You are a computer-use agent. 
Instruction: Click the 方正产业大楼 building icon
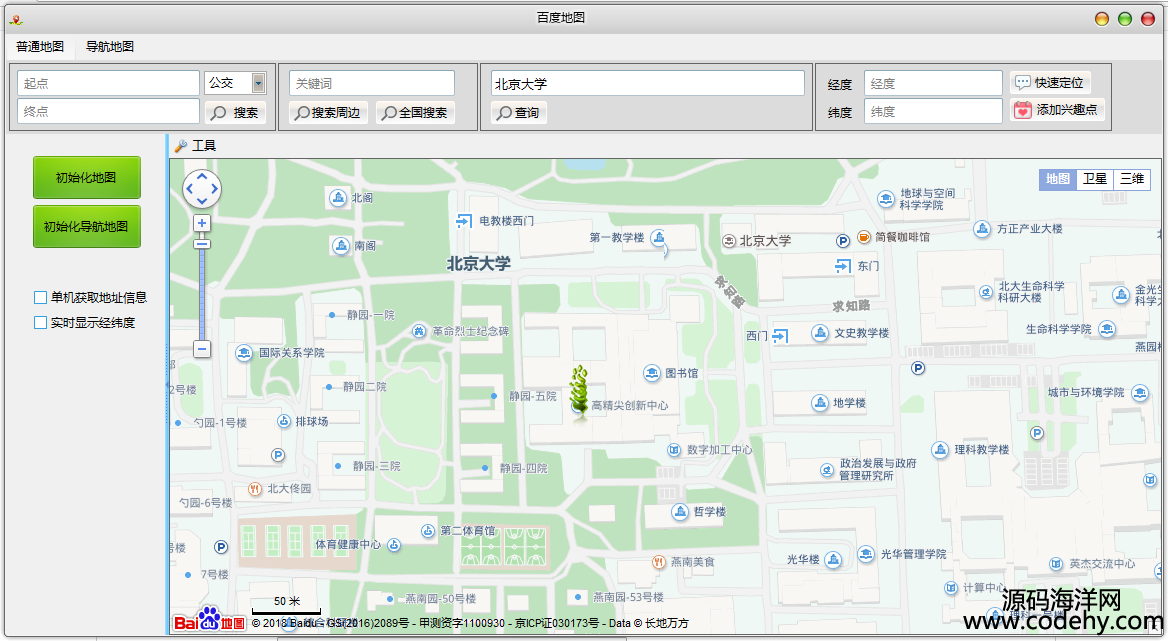click(982, 229)
